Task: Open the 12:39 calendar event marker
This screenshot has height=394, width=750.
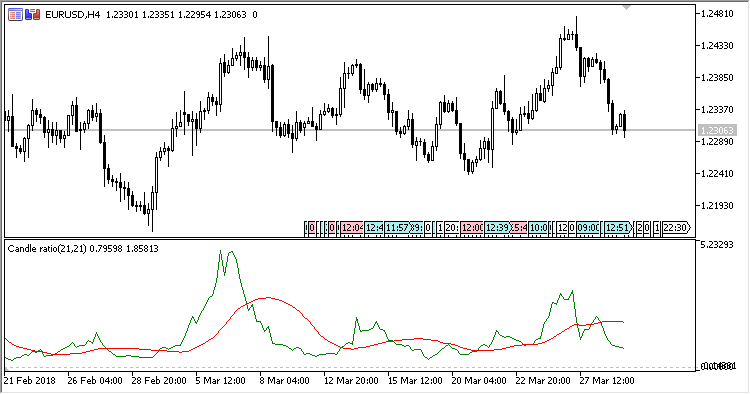Action: [497, 228]
